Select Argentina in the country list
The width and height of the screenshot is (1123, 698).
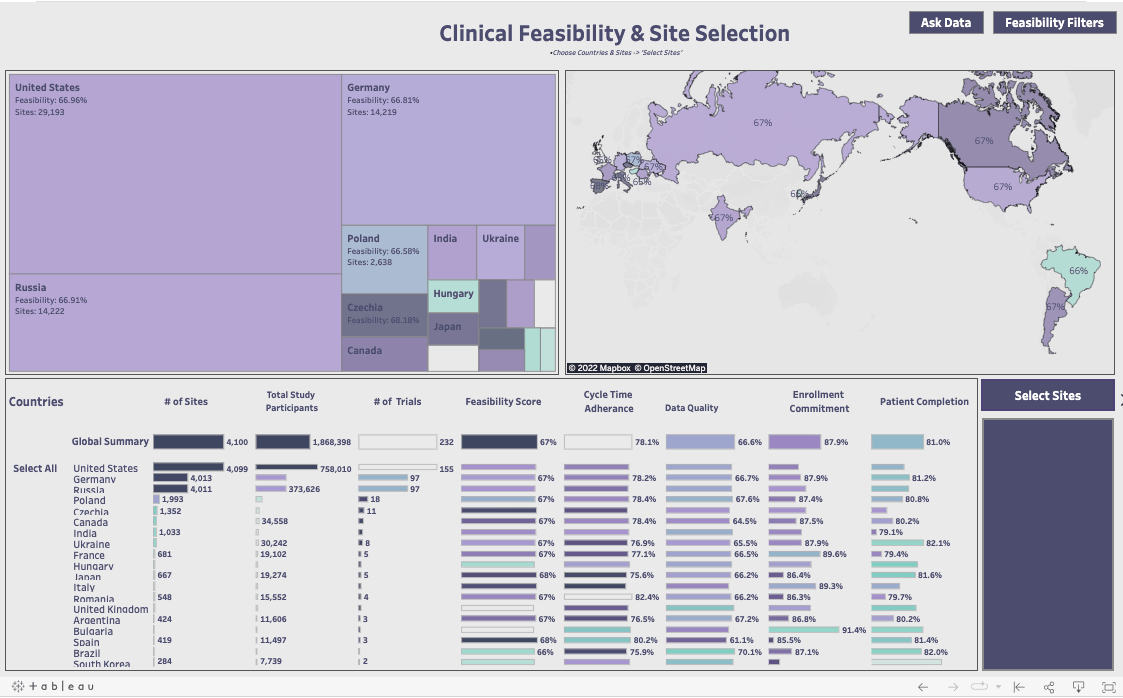tap(97, 621)
